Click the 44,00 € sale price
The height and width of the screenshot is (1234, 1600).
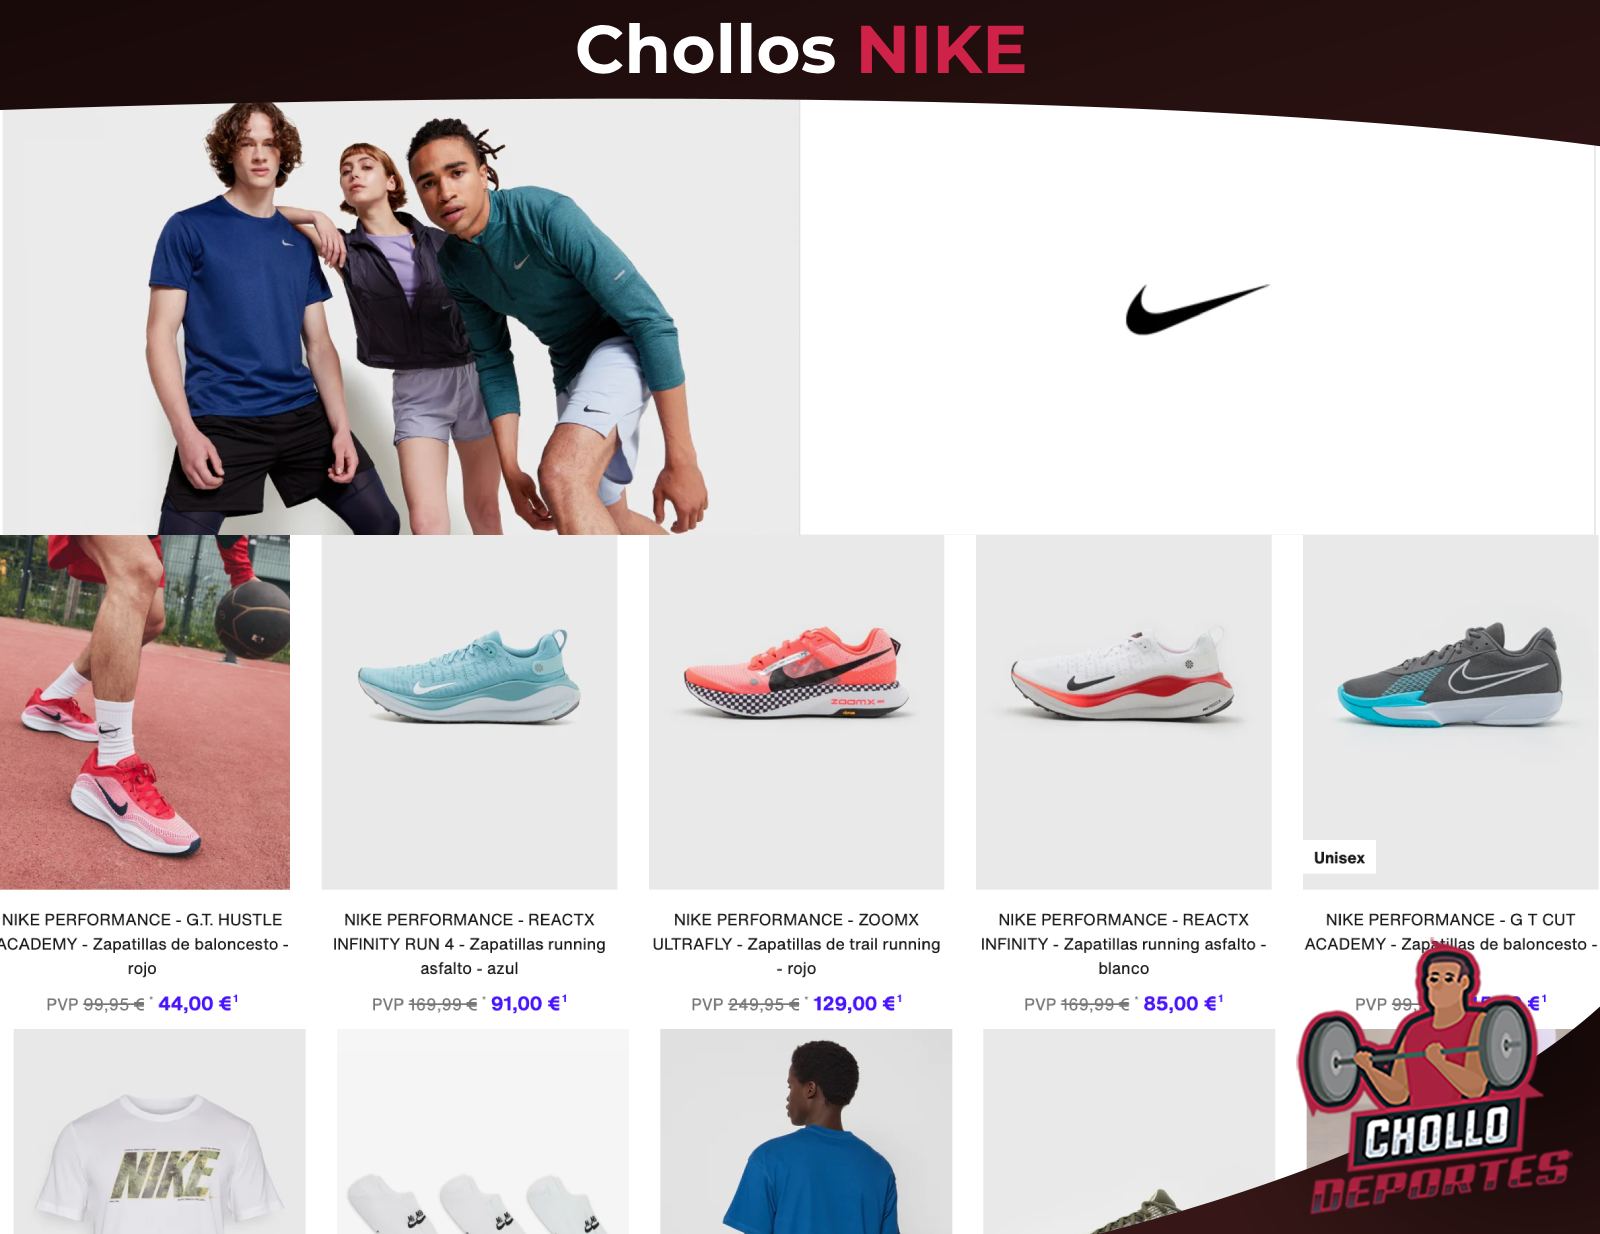tap(197, 1003)
